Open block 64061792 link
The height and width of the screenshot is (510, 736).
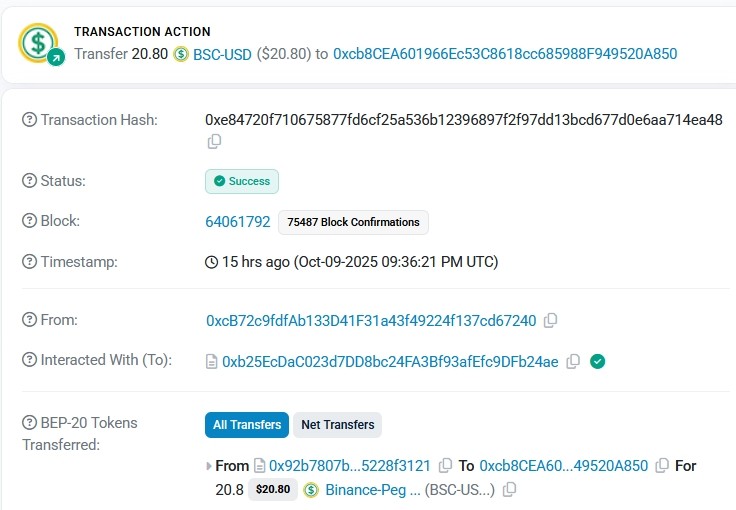pos(238,222)
